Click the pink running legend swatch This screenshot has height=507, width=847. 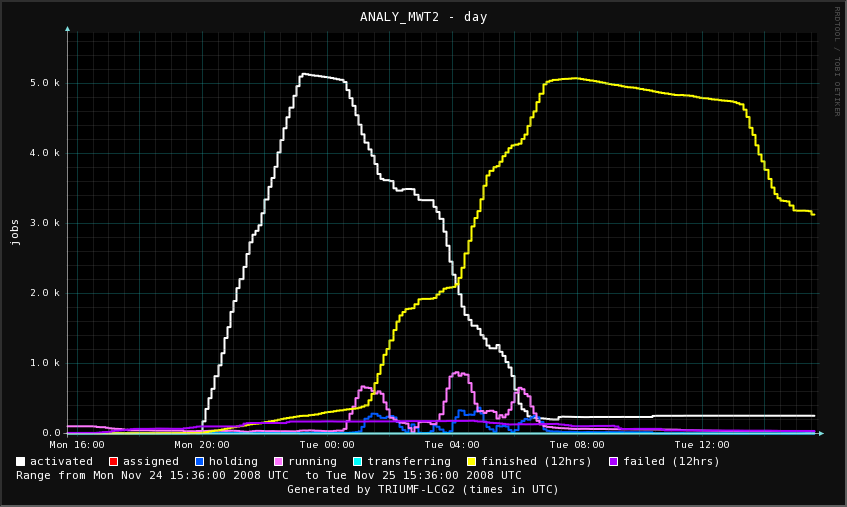coord(279,461)
